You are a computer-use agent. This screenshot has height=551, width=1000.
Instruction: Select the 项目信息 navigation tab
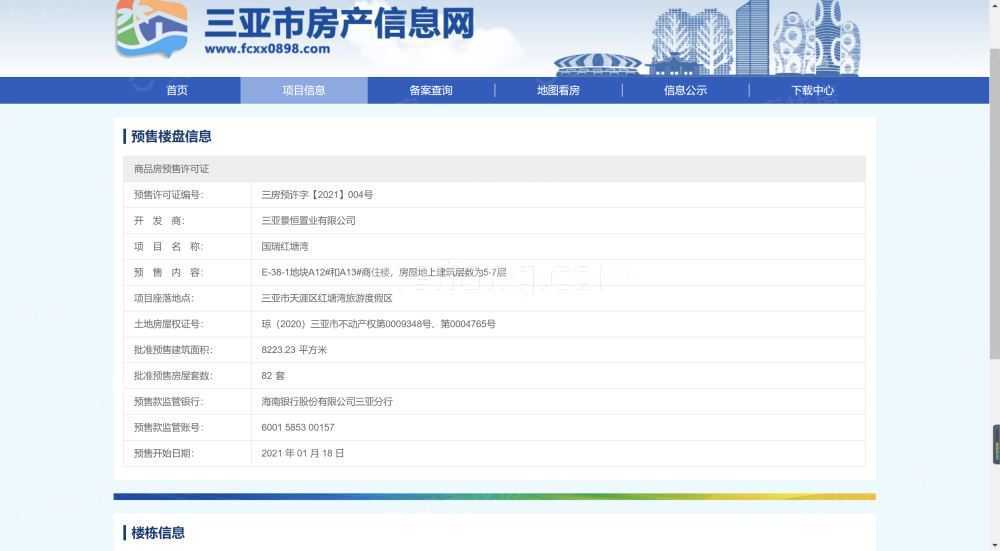click(x=304, y=90)
